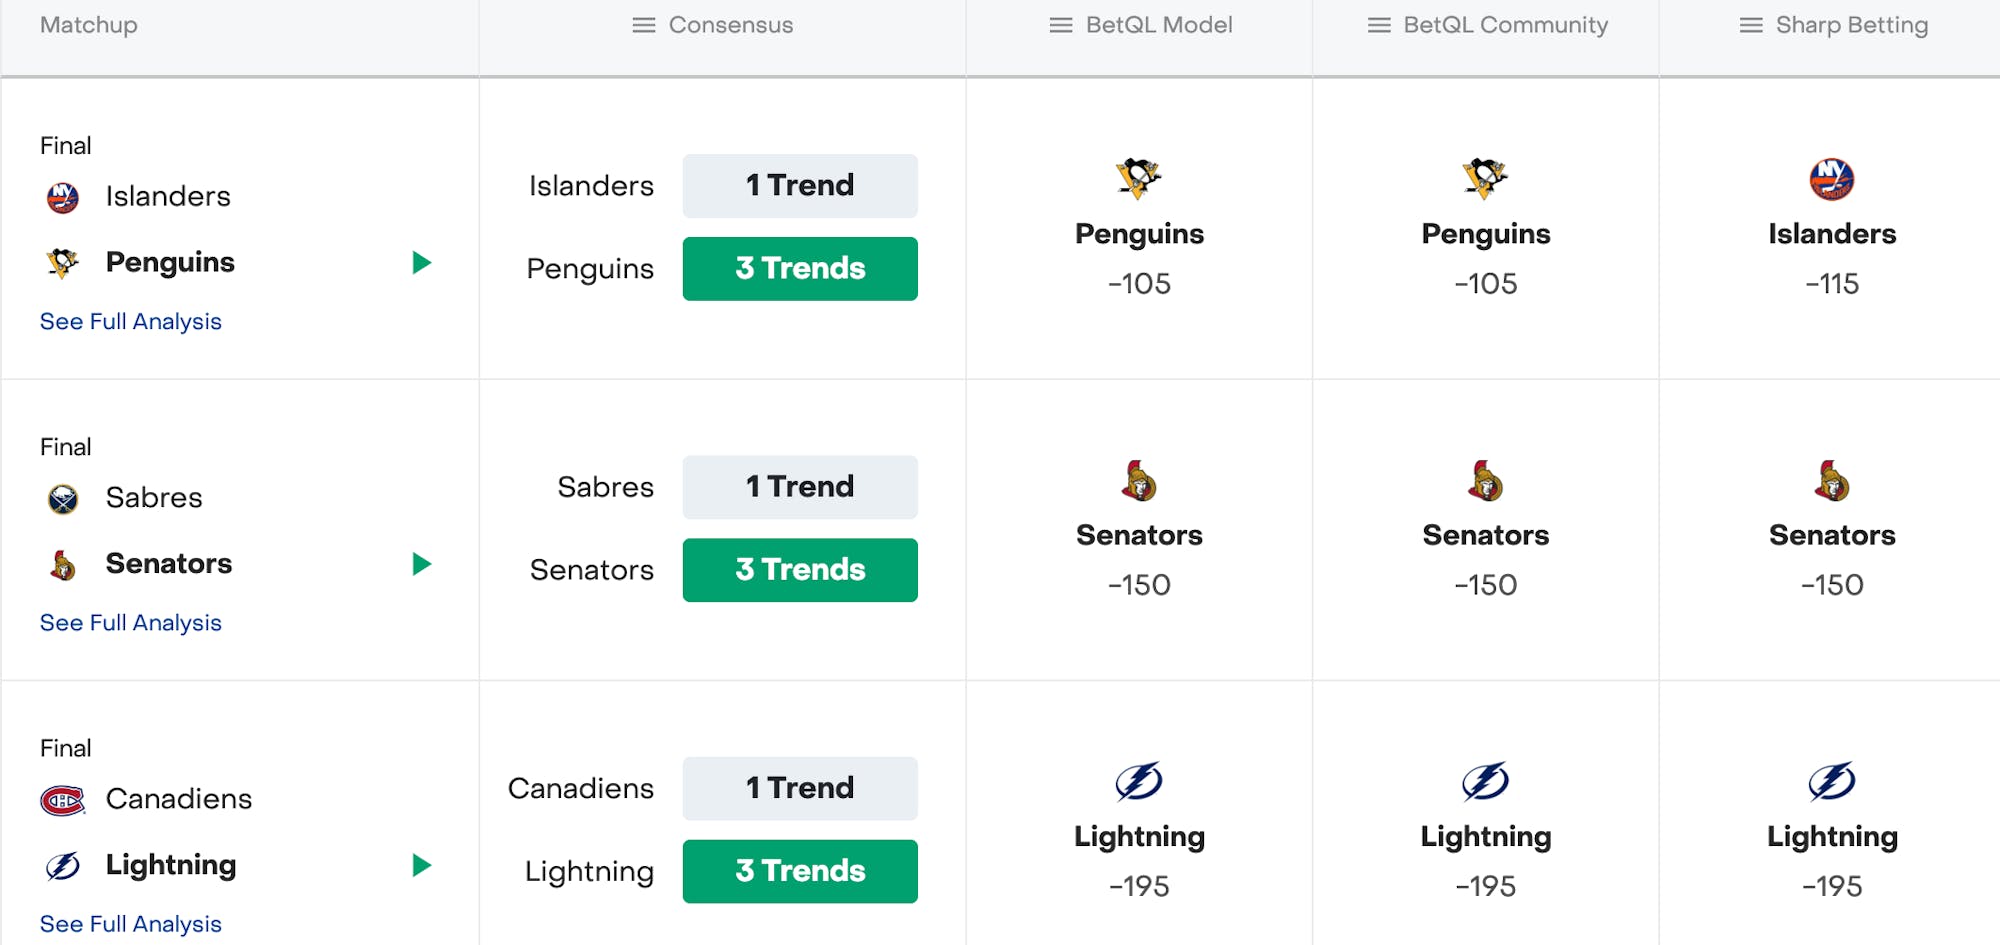
Task: Expand the Canadiens vs Lightning matchup arrow
Action: (422, 865)
